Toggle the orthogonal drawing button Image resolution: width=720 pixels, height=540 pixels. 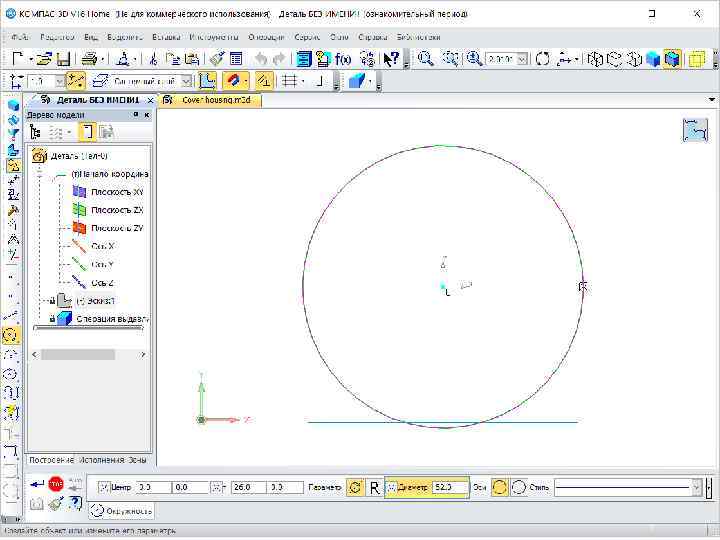tap(320, 81)
